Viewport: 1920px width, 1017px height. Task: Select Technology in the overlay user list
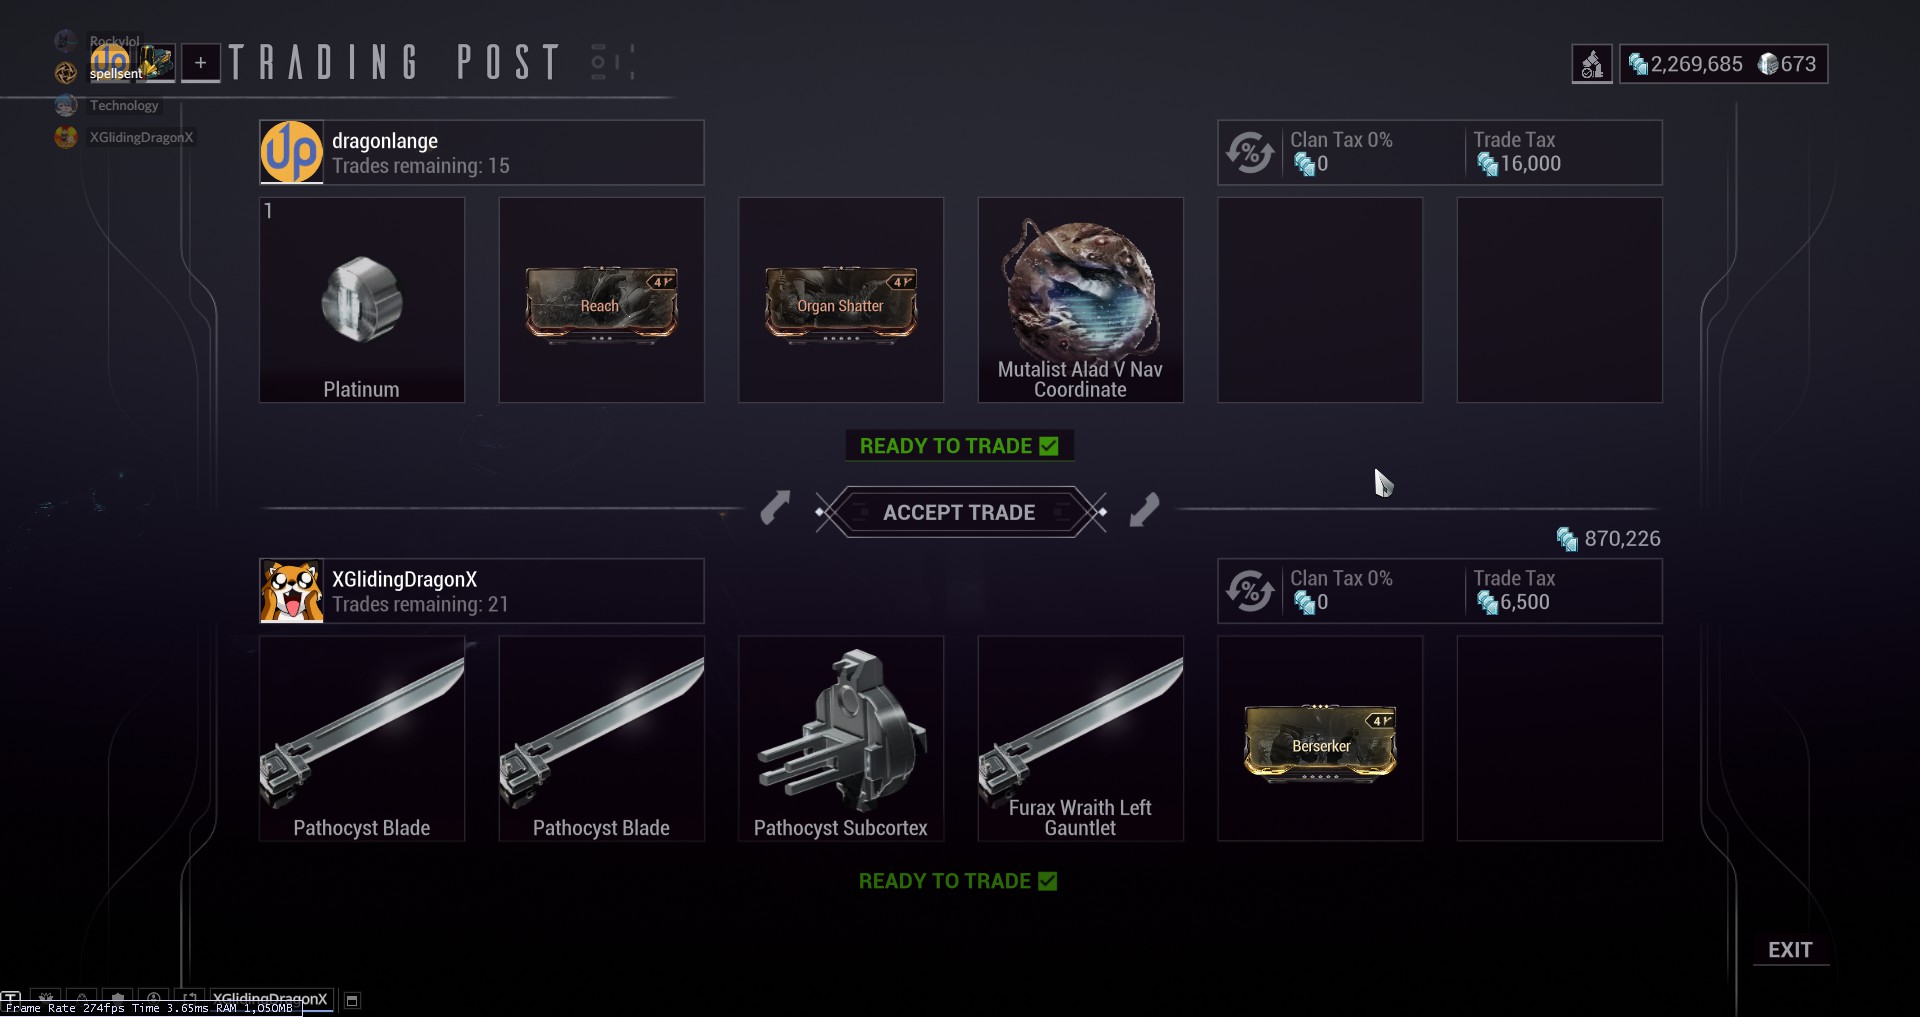tap(124, 105)
